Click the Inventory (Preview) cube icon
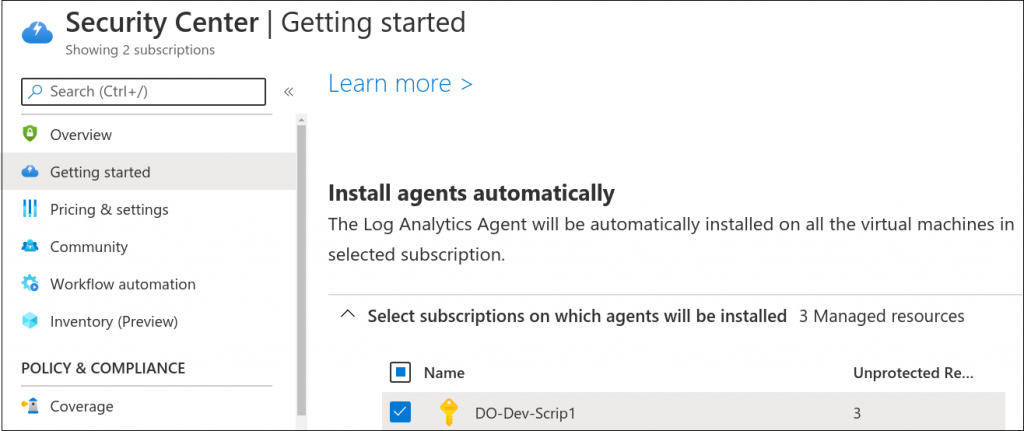Screen dimensions: 1024x431 point(30,321)
